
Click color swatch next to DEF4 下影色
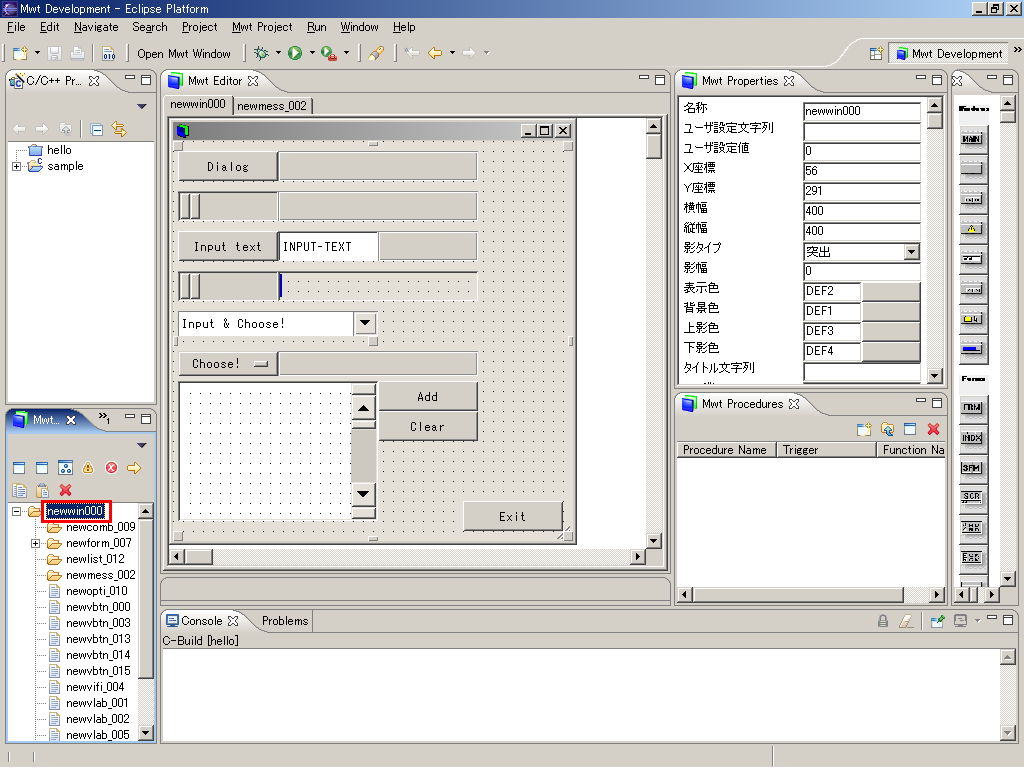(x=891, y=351)
